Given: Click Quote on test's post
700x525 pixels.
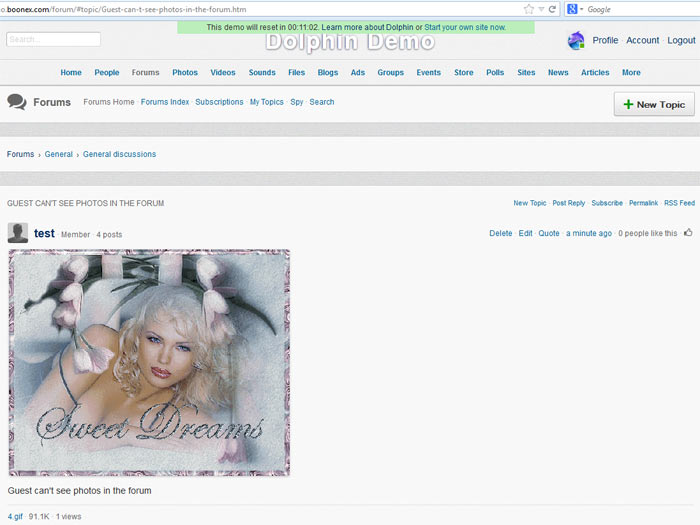Looking at the screenshot, I should point(549,233).
